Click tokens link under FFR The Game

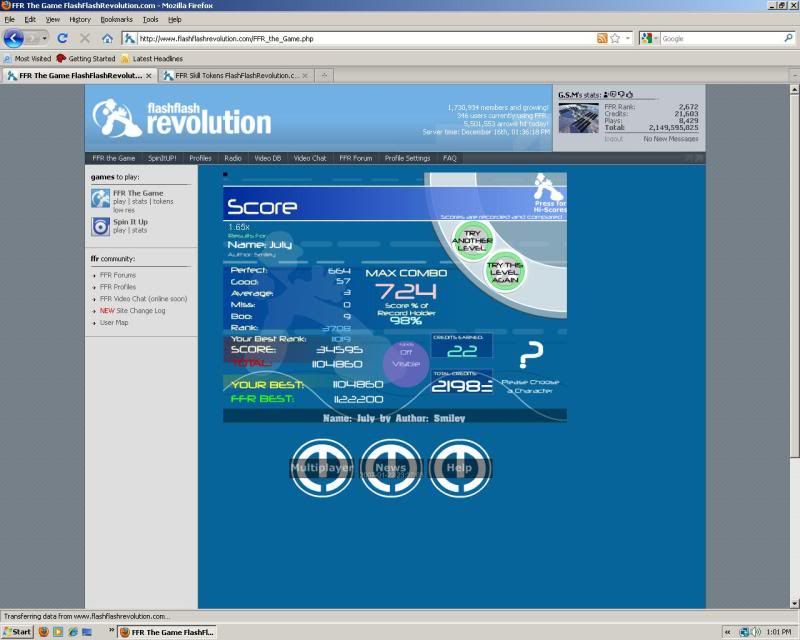163,202
